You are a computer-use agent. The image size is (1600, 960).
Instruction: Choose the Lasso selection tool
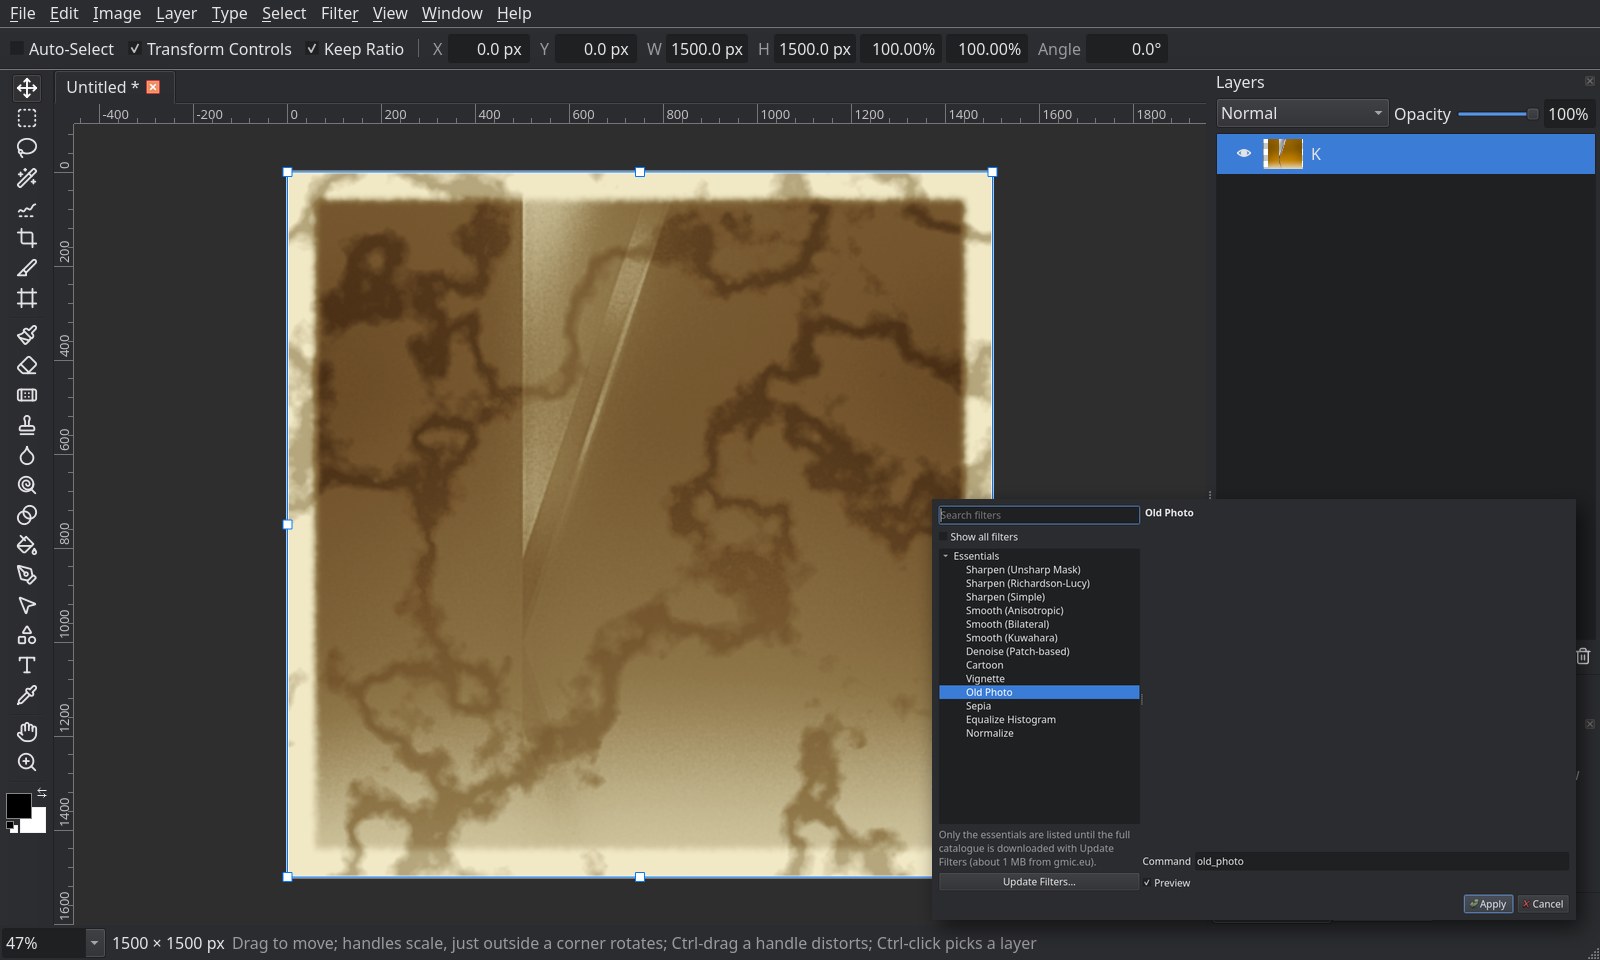click(27, 148)
